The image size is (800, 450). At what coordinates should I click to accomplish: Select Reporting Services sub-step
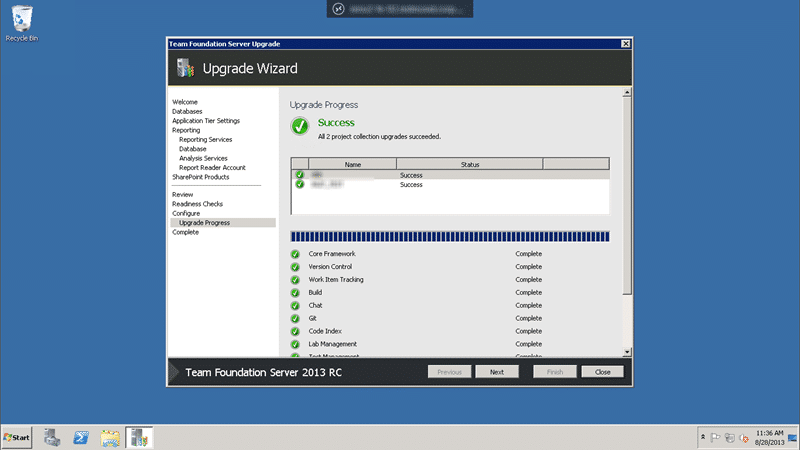point(206,139)
